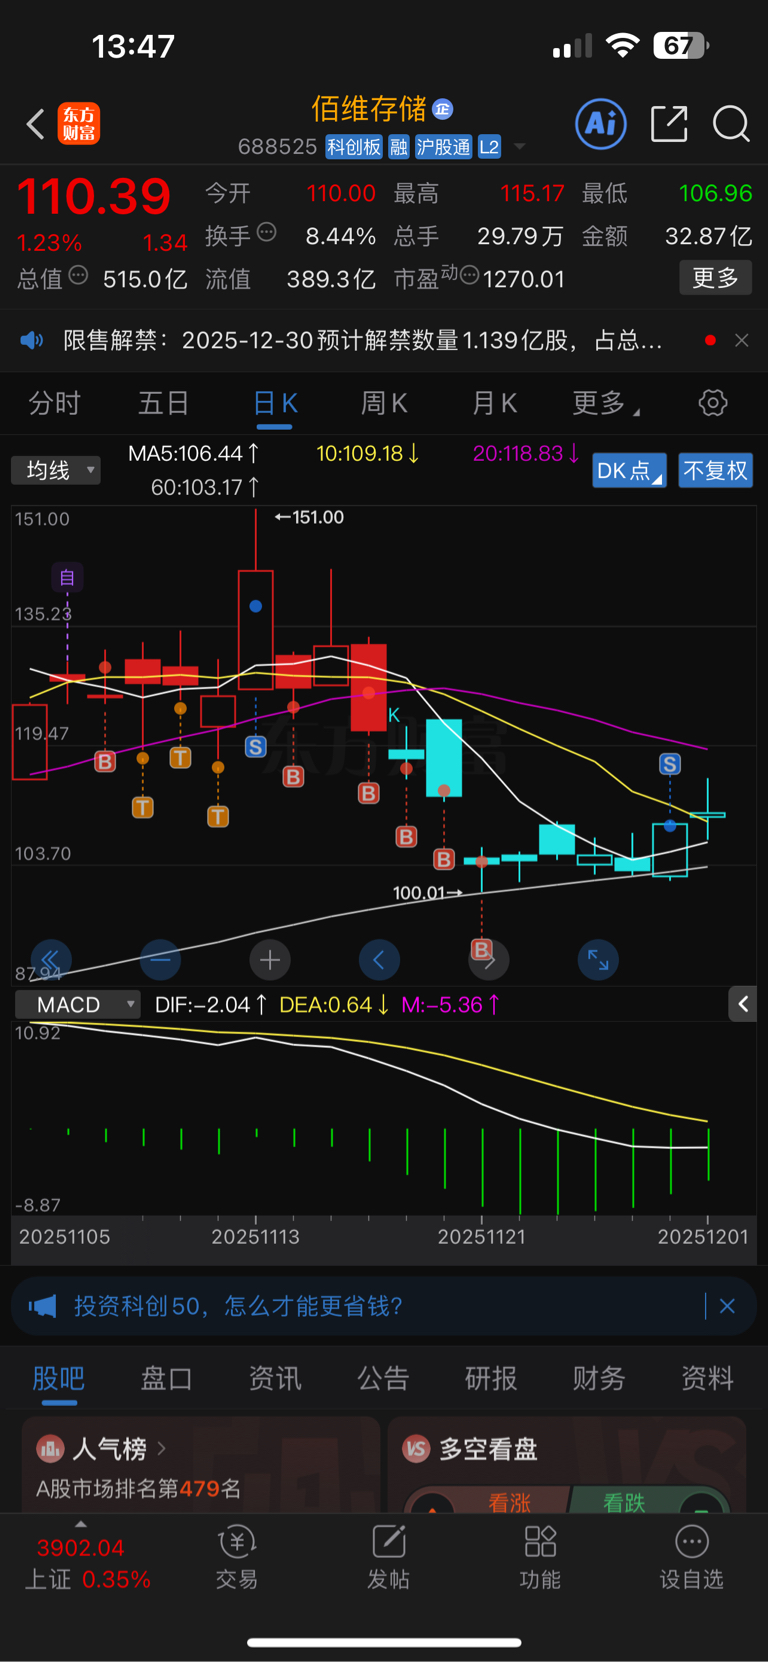Zoom in the K-line chart plus
This screenshot has height=1662, width=768.
pyautogui.click(x=270, y=960)
